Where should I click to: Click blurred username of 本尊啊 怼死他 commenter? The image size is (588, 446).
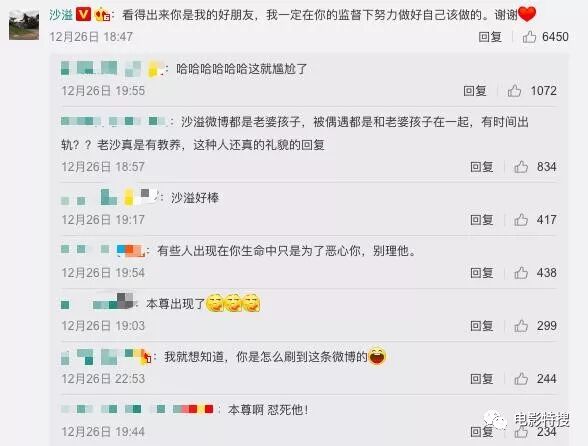137,409
